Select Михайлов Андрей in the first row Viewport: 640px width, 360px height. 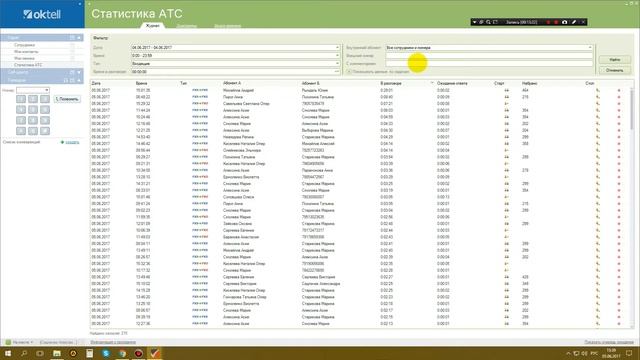238,90
